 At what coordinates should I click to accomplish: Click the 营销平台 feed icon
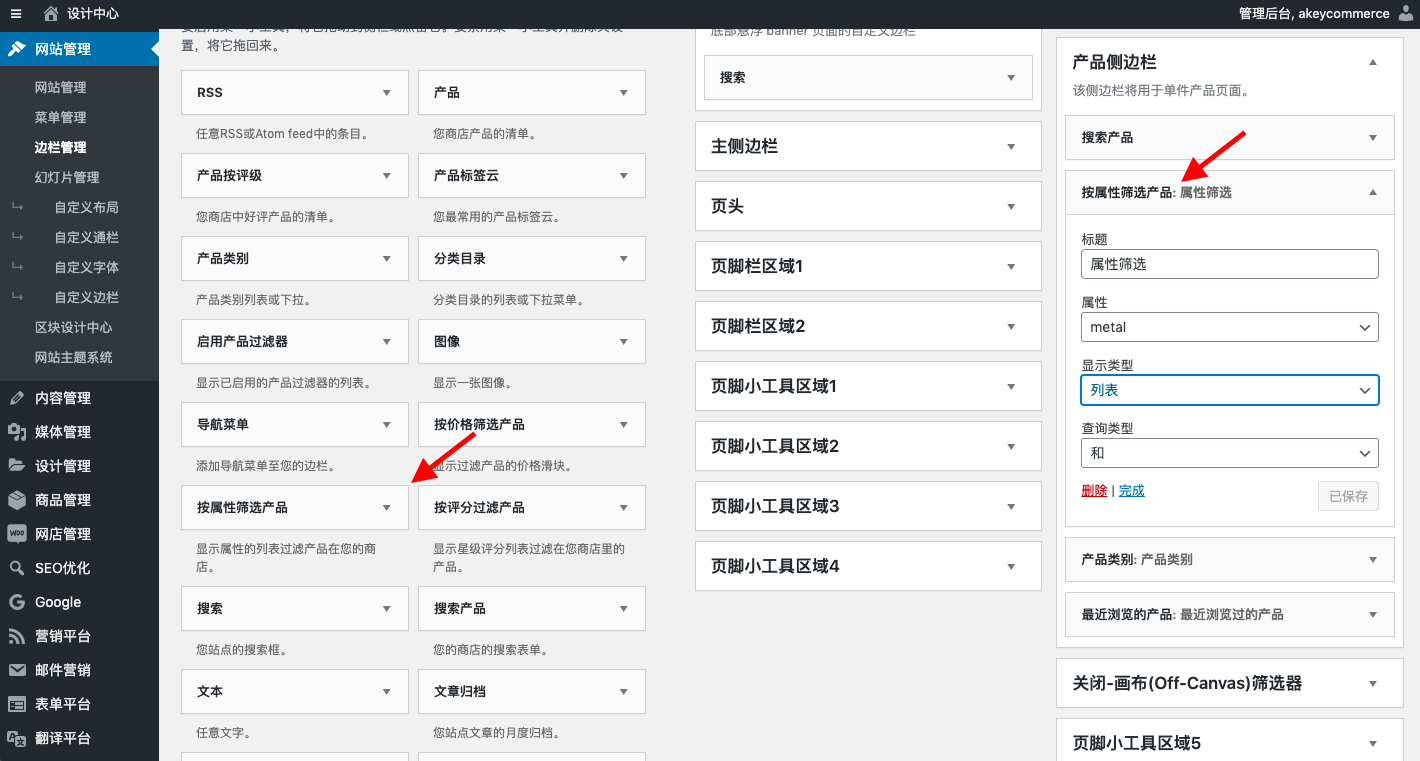coord(17,636)
